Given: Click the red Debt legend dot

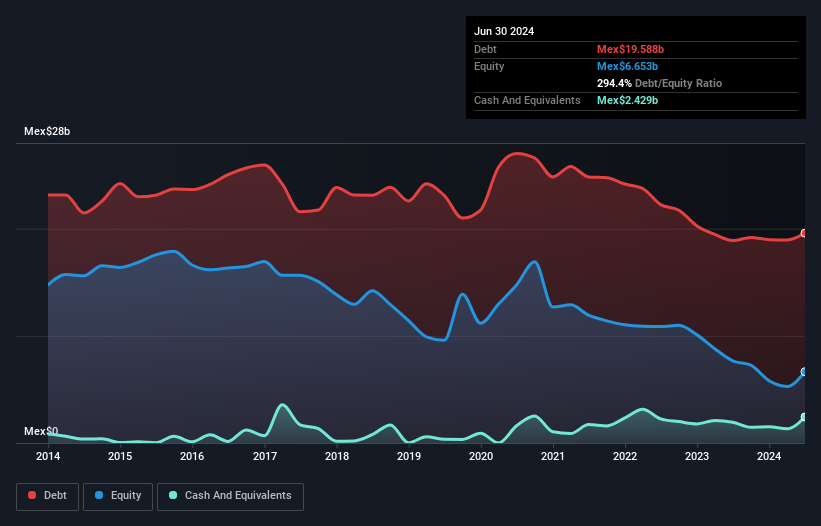Looking at the screenshot, I should pyautogui.click(x=32, y=495).
